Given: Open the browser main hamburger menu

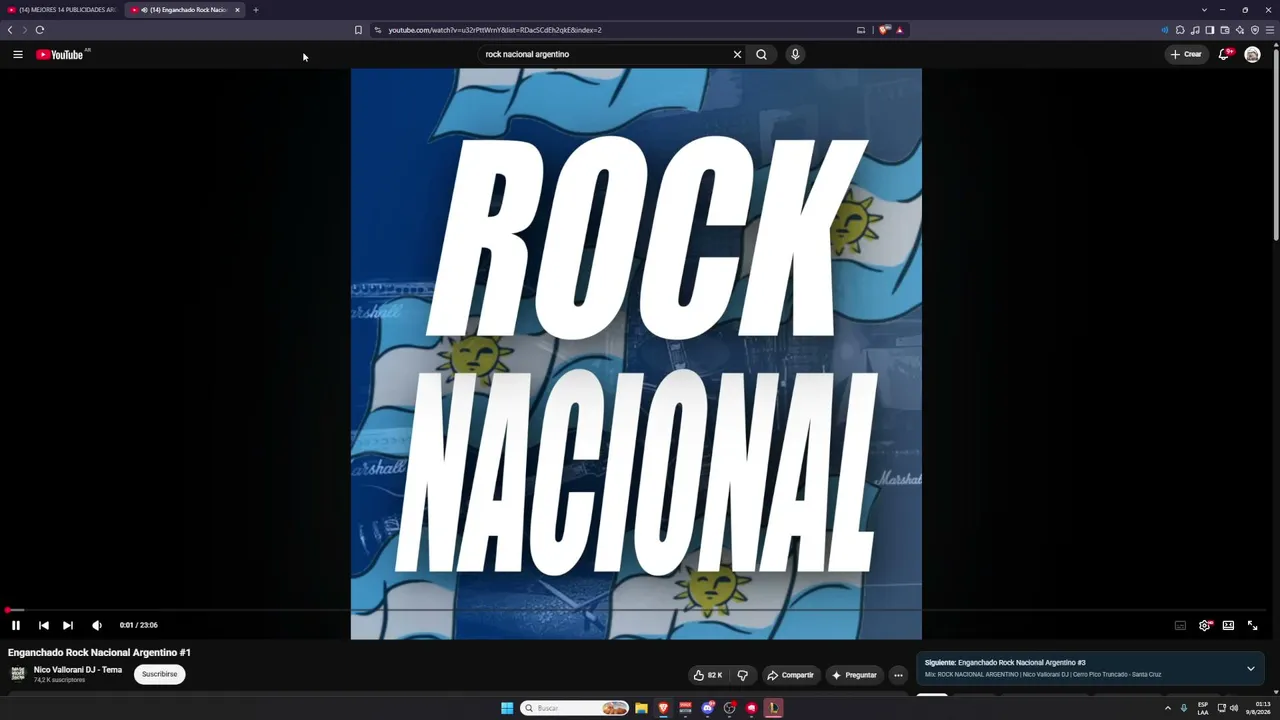Looking at the screenshot, I should (1270, 30).
